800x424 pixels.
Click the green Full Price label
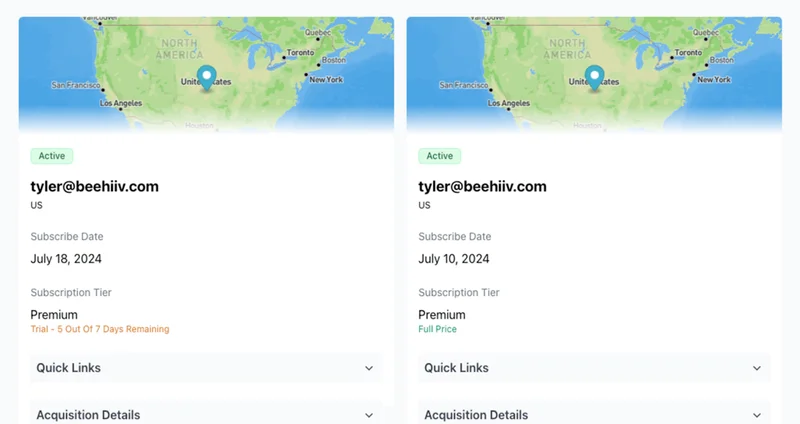[x=439, y=329]
